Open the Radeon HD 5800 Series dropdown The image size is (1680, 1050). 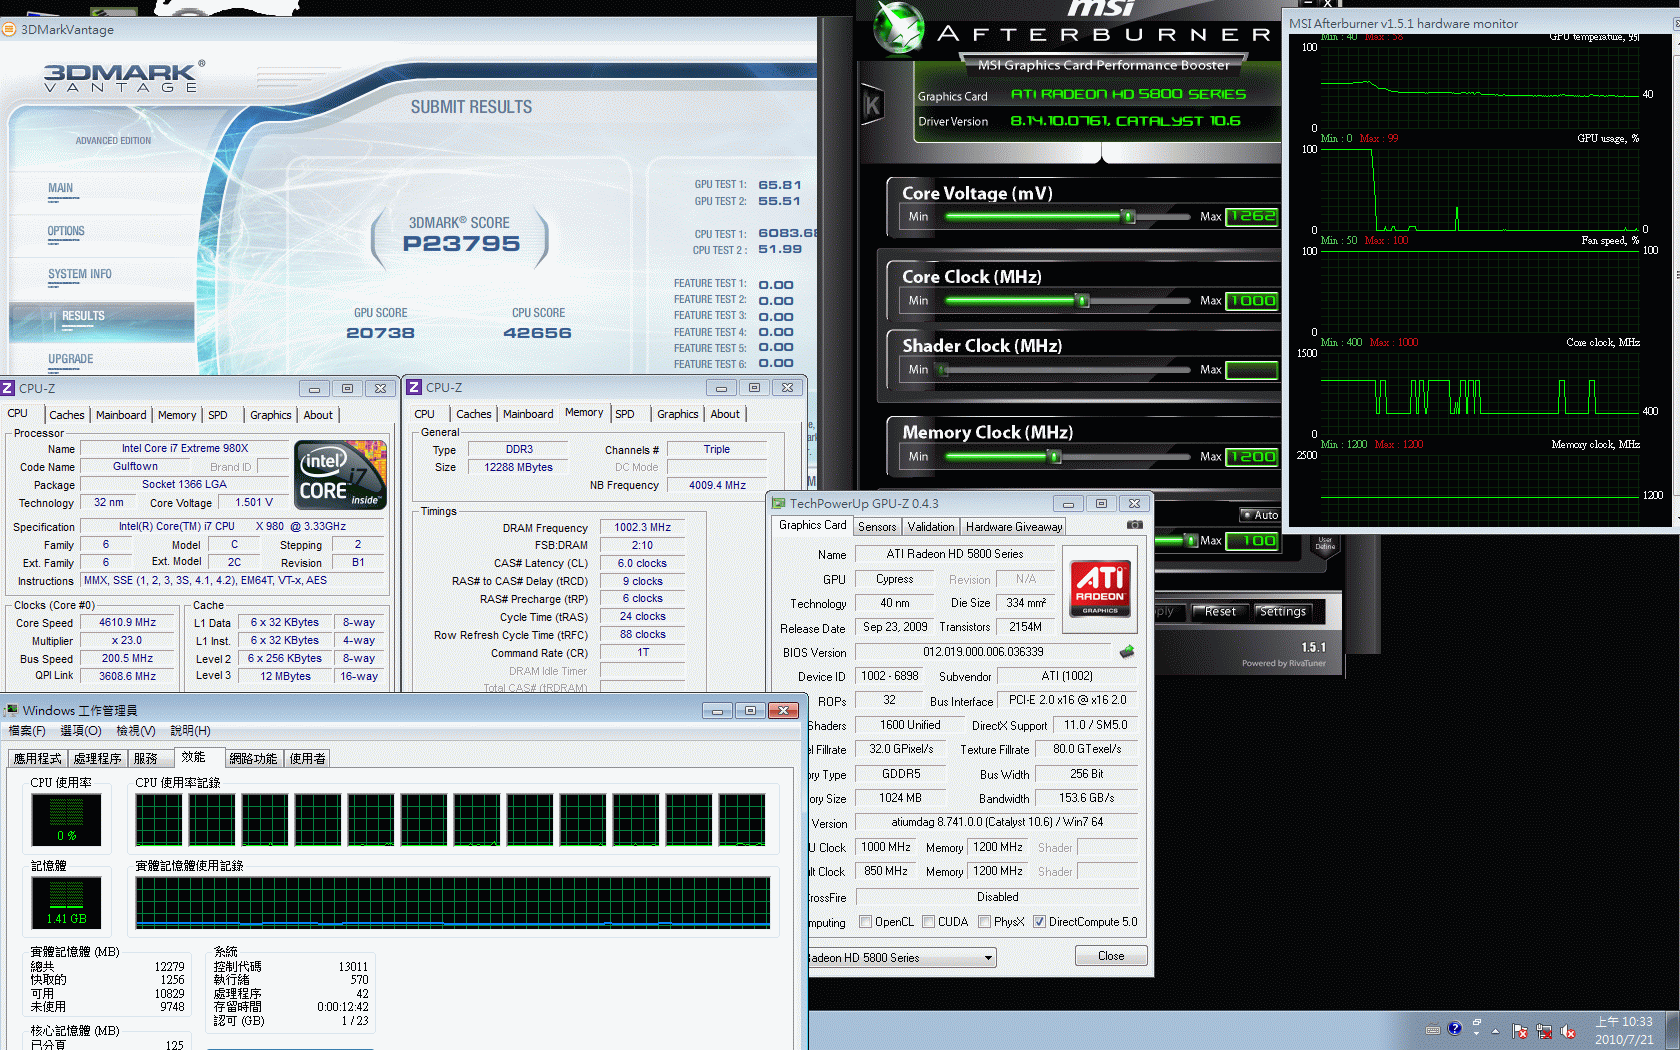tap(903, 958)
